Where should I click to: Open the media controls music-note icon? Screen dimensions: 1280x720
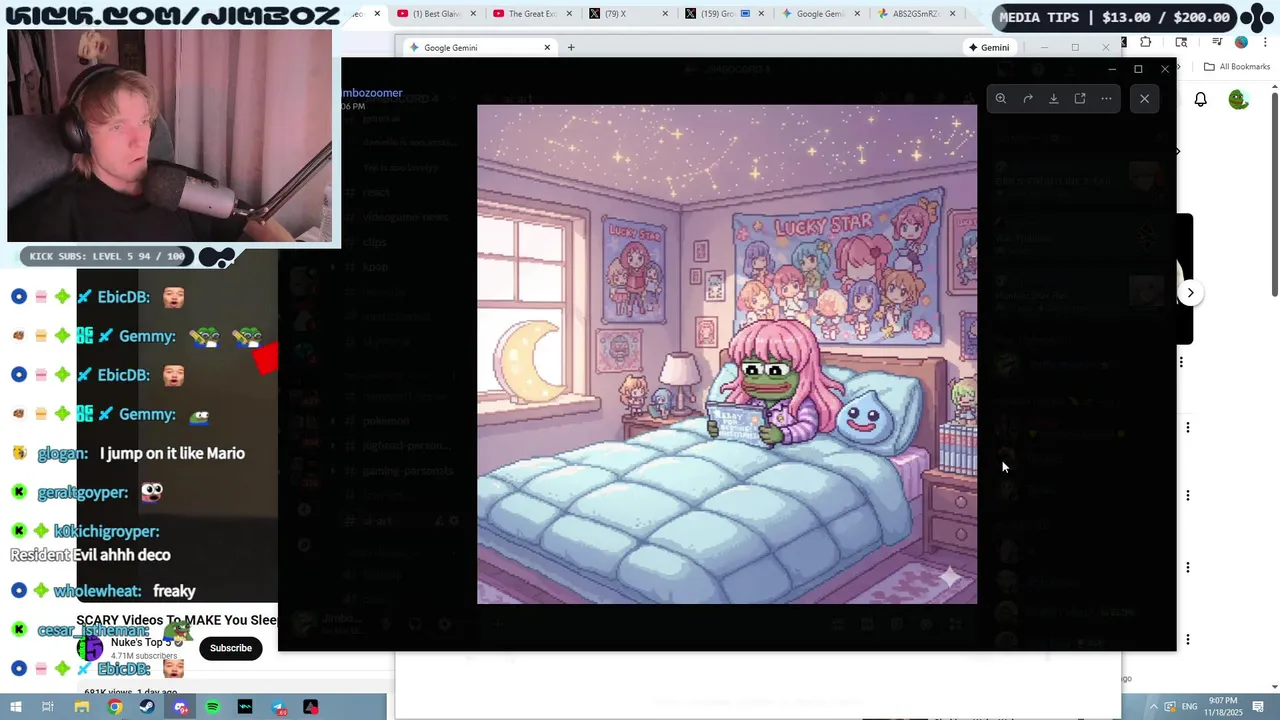coord(1217,42)
